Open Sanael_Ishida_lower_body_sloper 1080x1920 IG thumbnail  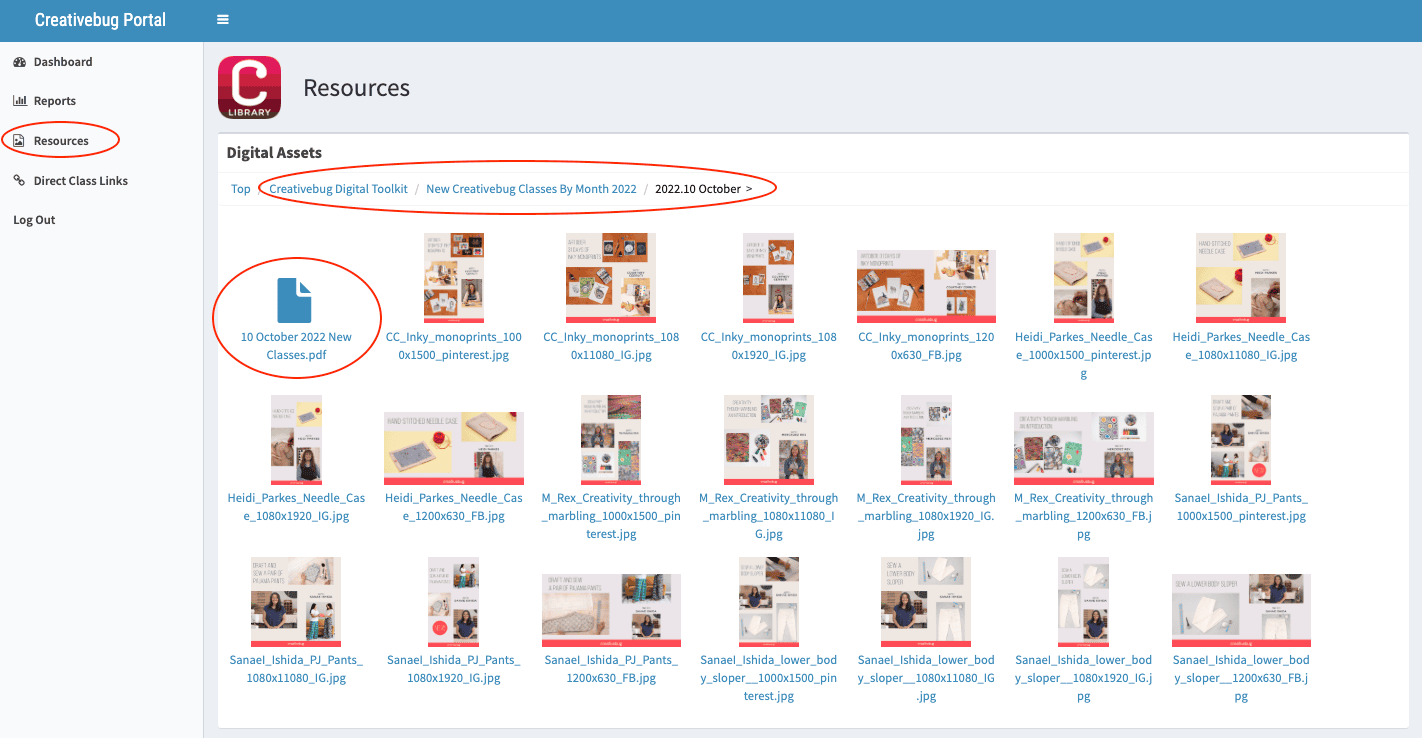coord(1083,602)
